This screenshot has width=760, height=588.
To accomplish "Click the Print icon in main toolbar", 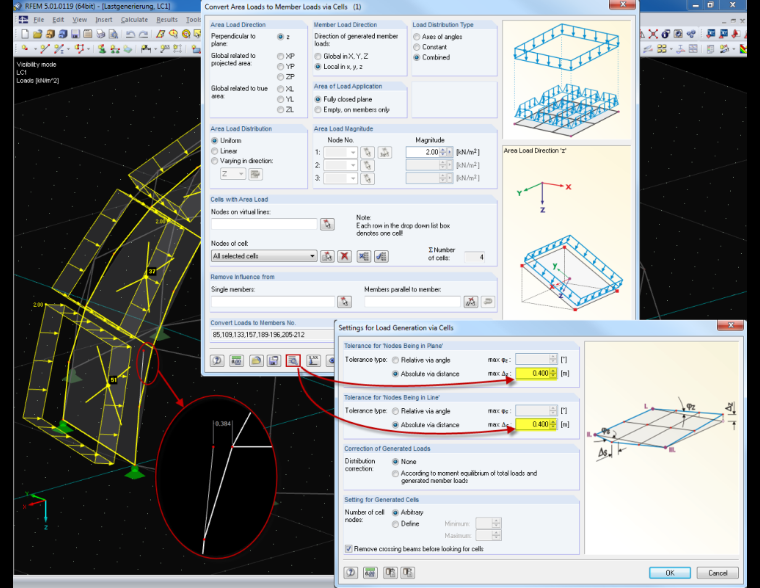I will pyautogui.click(x=100, y=34).
